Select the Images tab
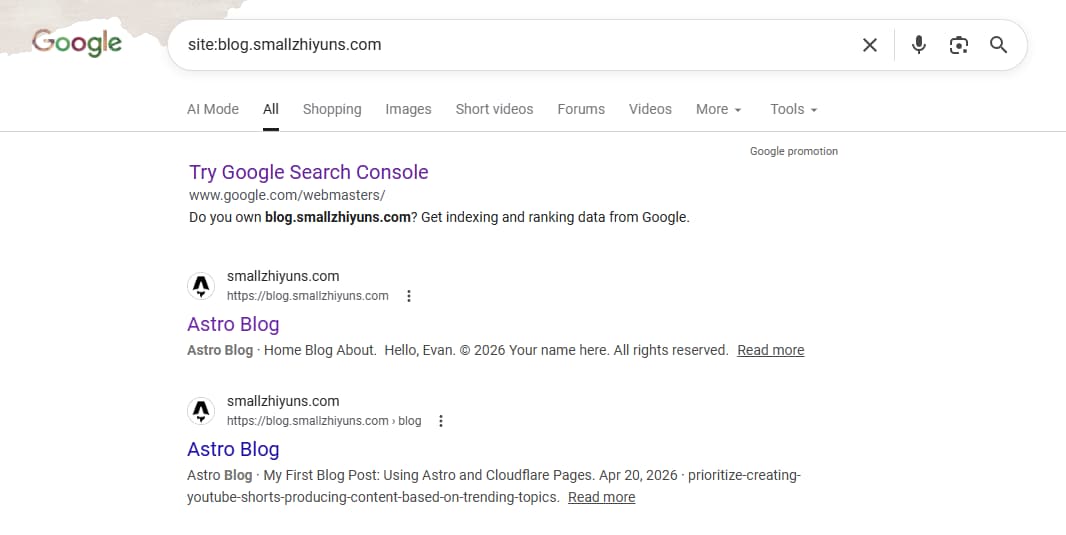1066x535 pixels. point(408,109)
